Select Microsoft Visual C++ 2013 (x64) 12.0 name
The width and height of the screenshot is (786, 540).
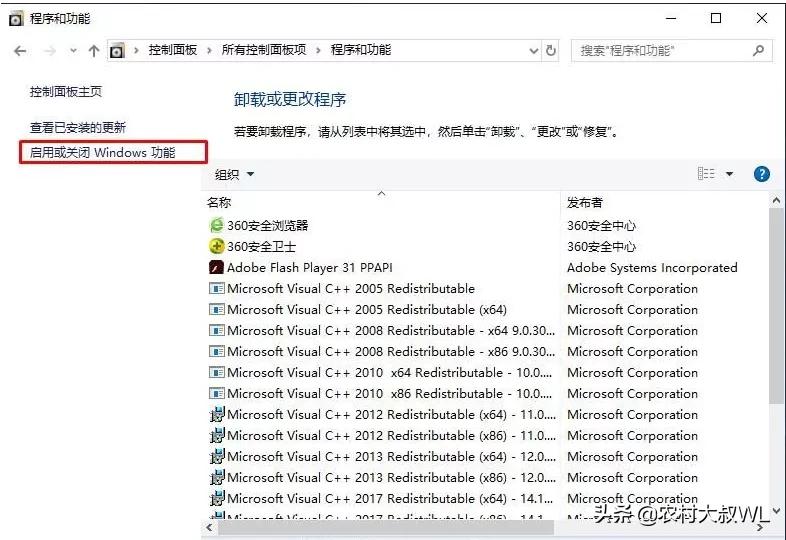point(391,457)
